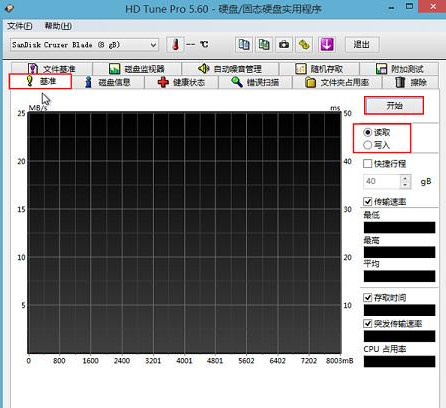Open the options wrench icon
This screenshot has height=408, width=446.
(x=304, y=44)
